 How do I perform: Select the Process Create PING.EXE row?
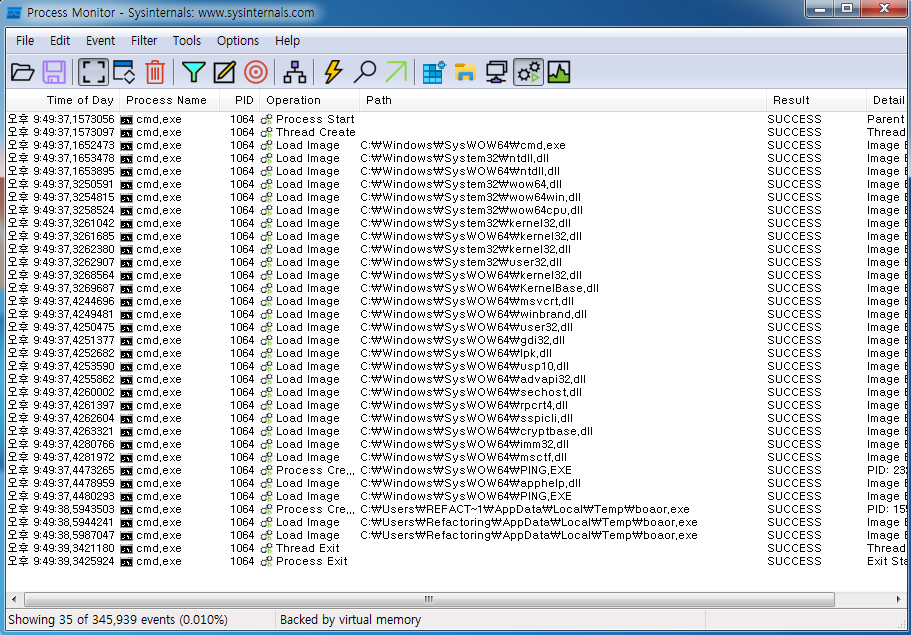pos(457,470)
